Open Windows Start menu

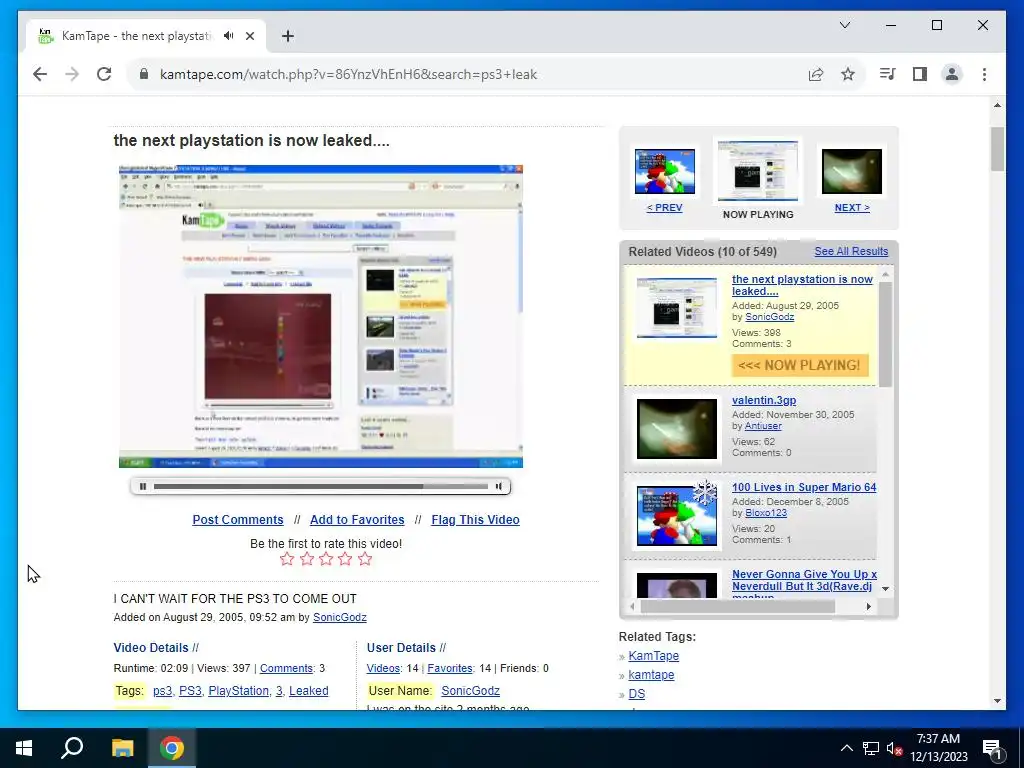pyautogui.click(x=24, y=748)
